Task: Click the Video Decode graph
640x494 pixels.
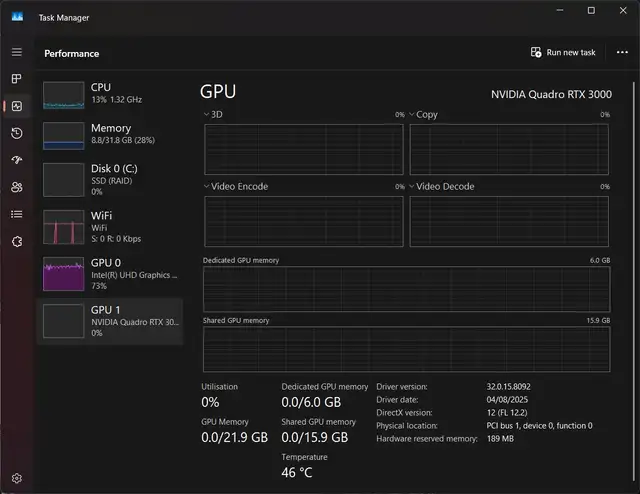Action: (x=509, y=221)
